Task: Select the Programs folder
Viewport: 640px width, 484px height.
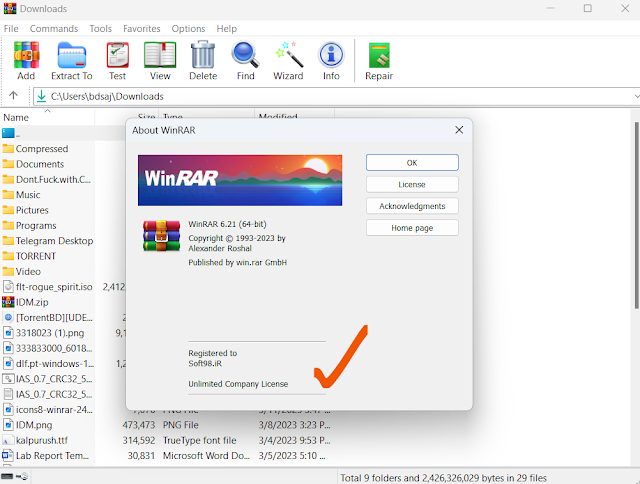Action: (30, 225)
